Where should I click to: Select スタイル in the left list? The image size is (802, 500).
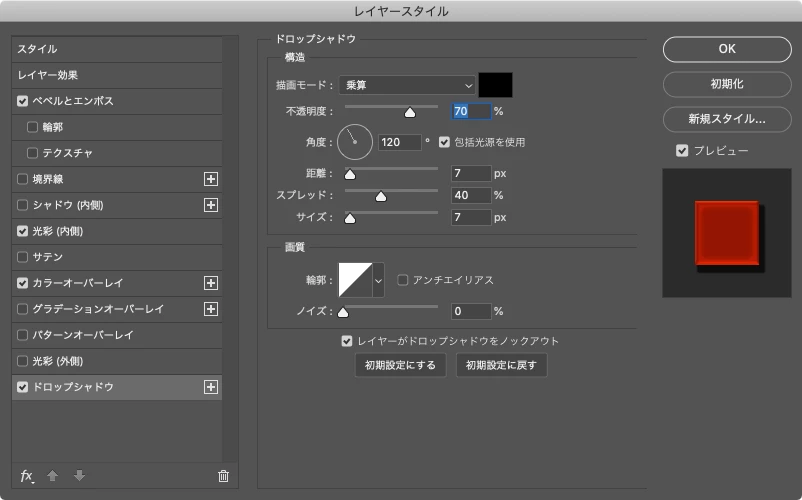[117, 49]
